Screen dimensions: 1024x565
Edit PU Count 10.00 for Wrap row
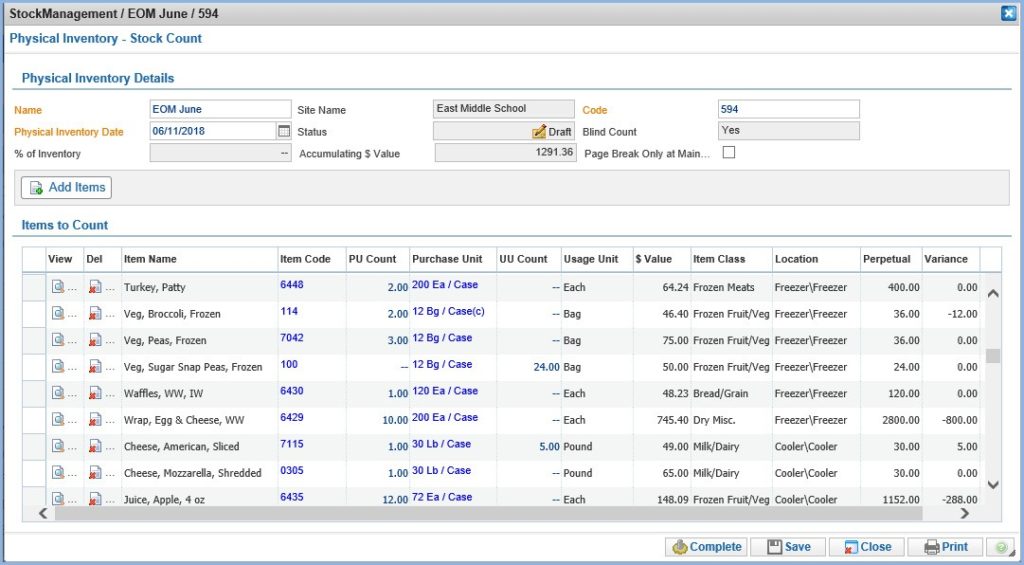tap(395, 420)
